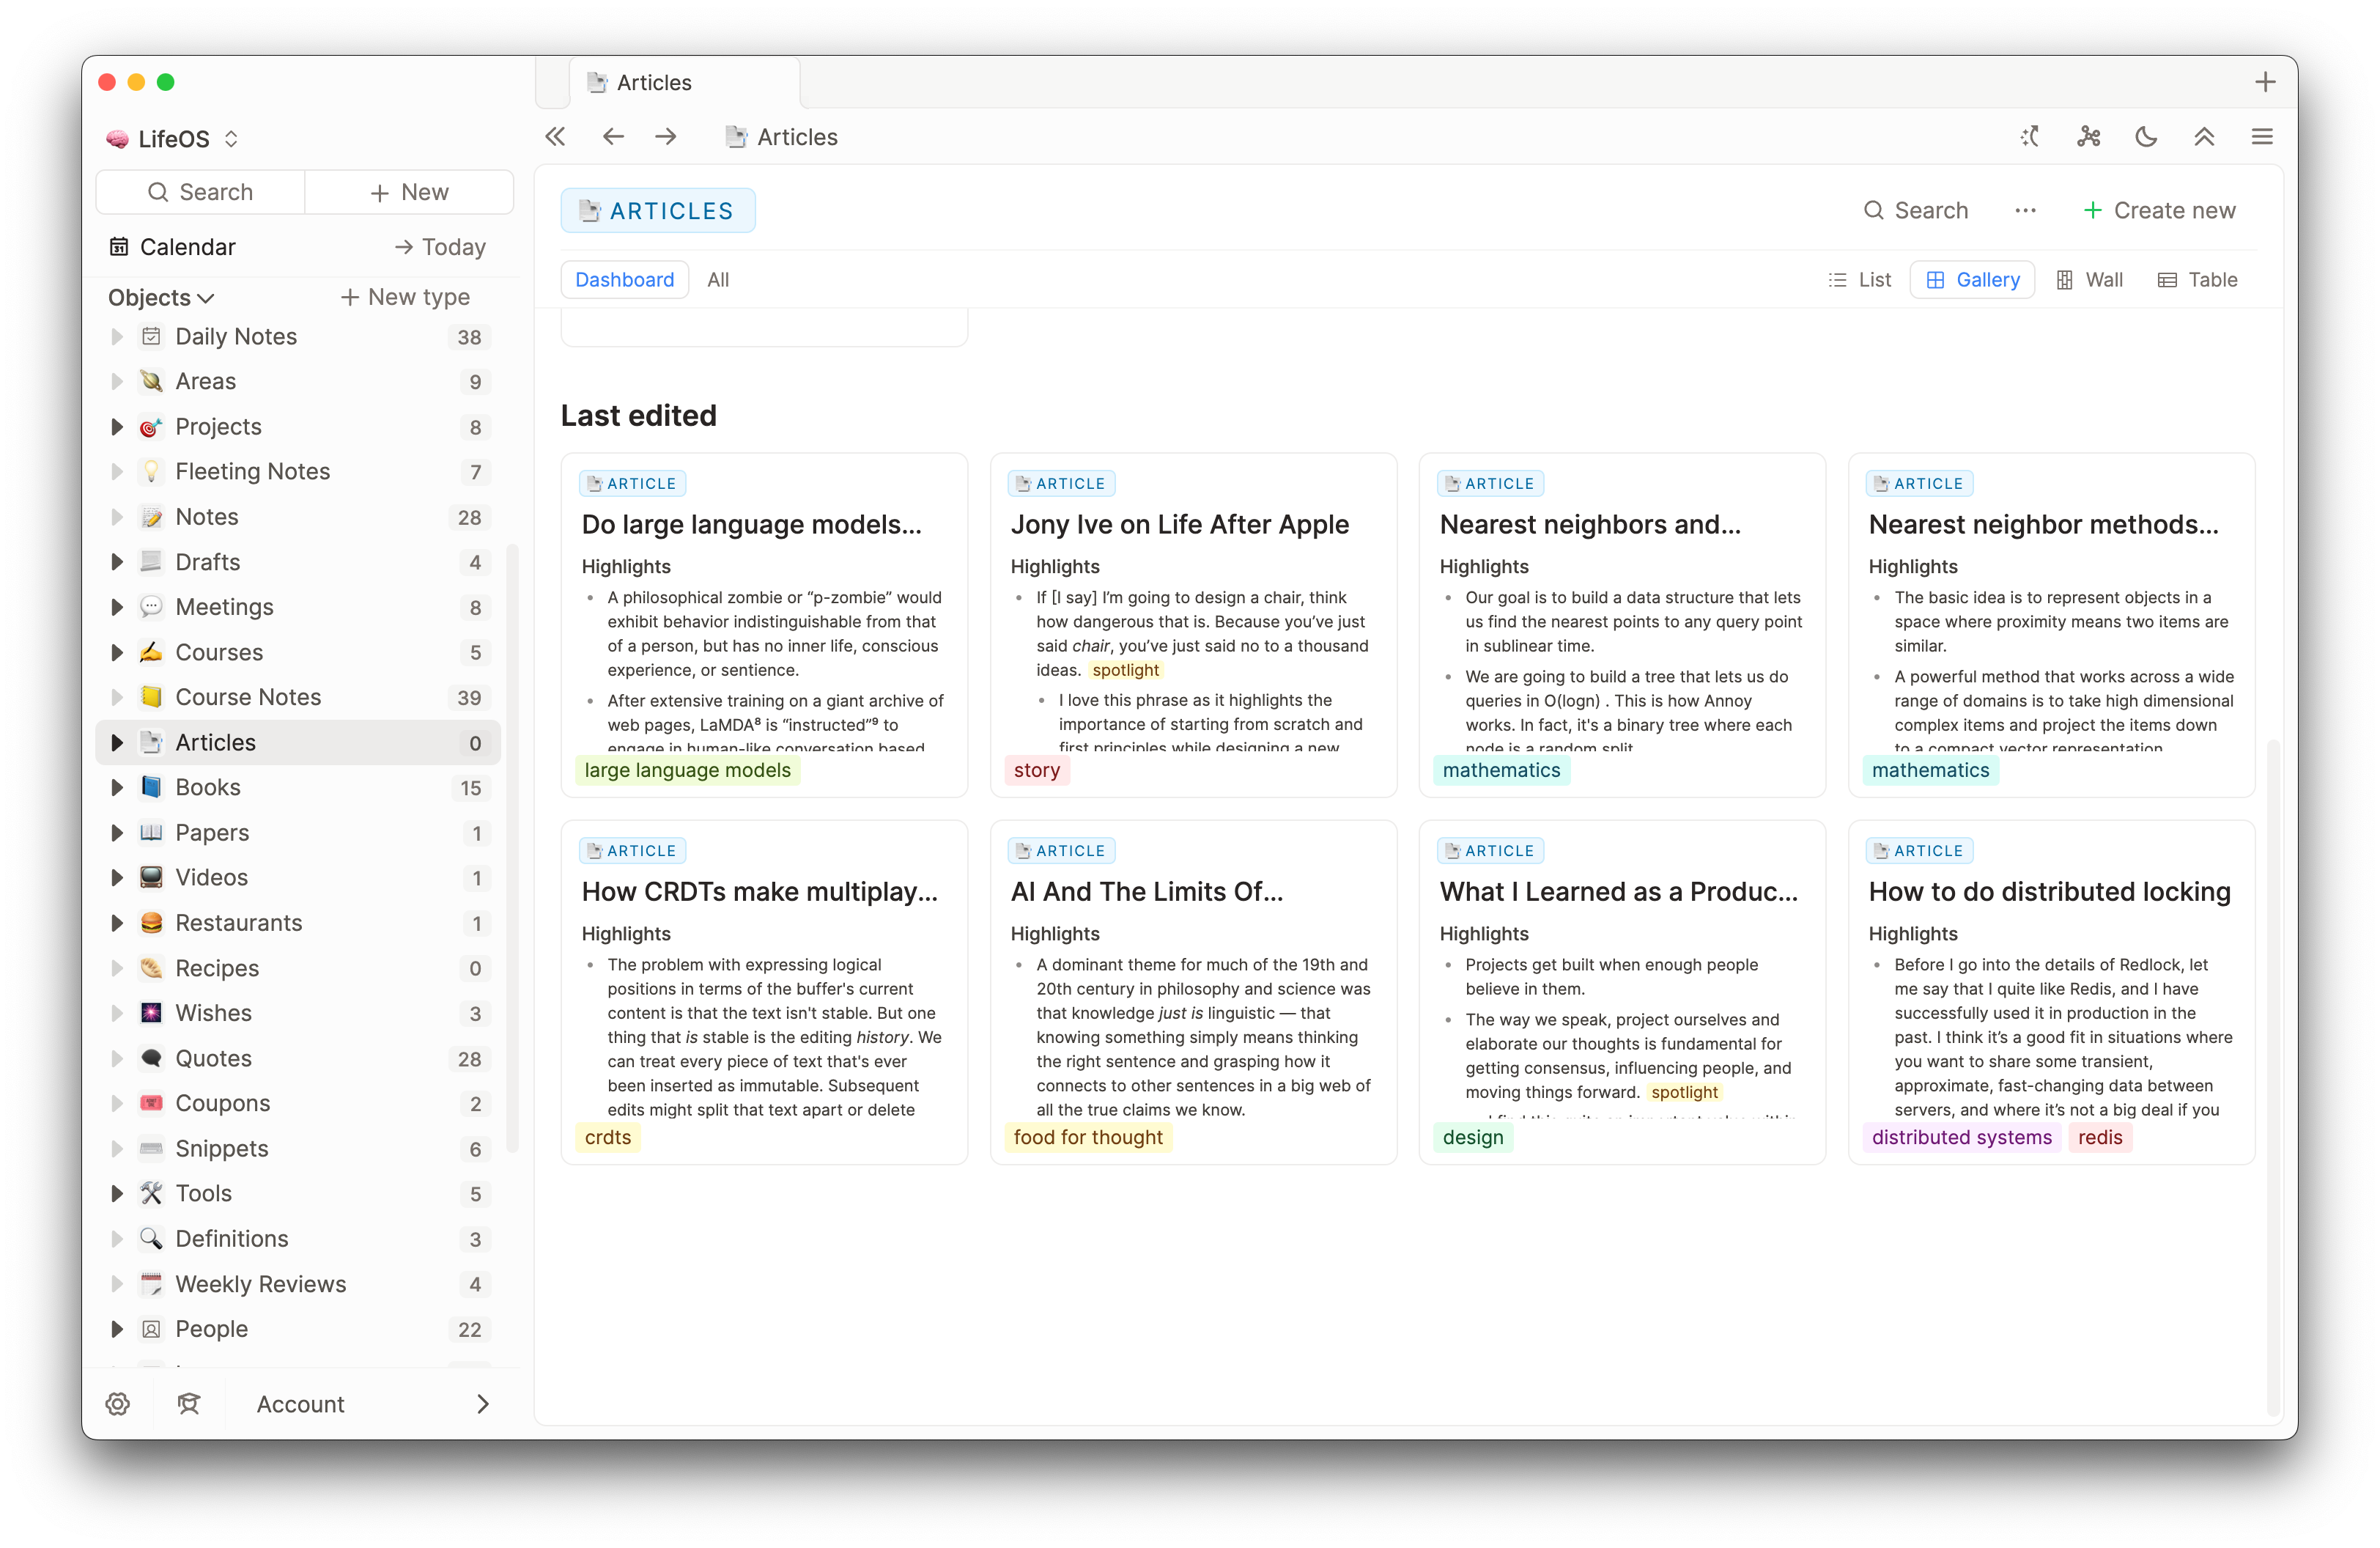Collapse the sidebar using the double-chevron icon

pyautogui.click(x=555, y=137)
